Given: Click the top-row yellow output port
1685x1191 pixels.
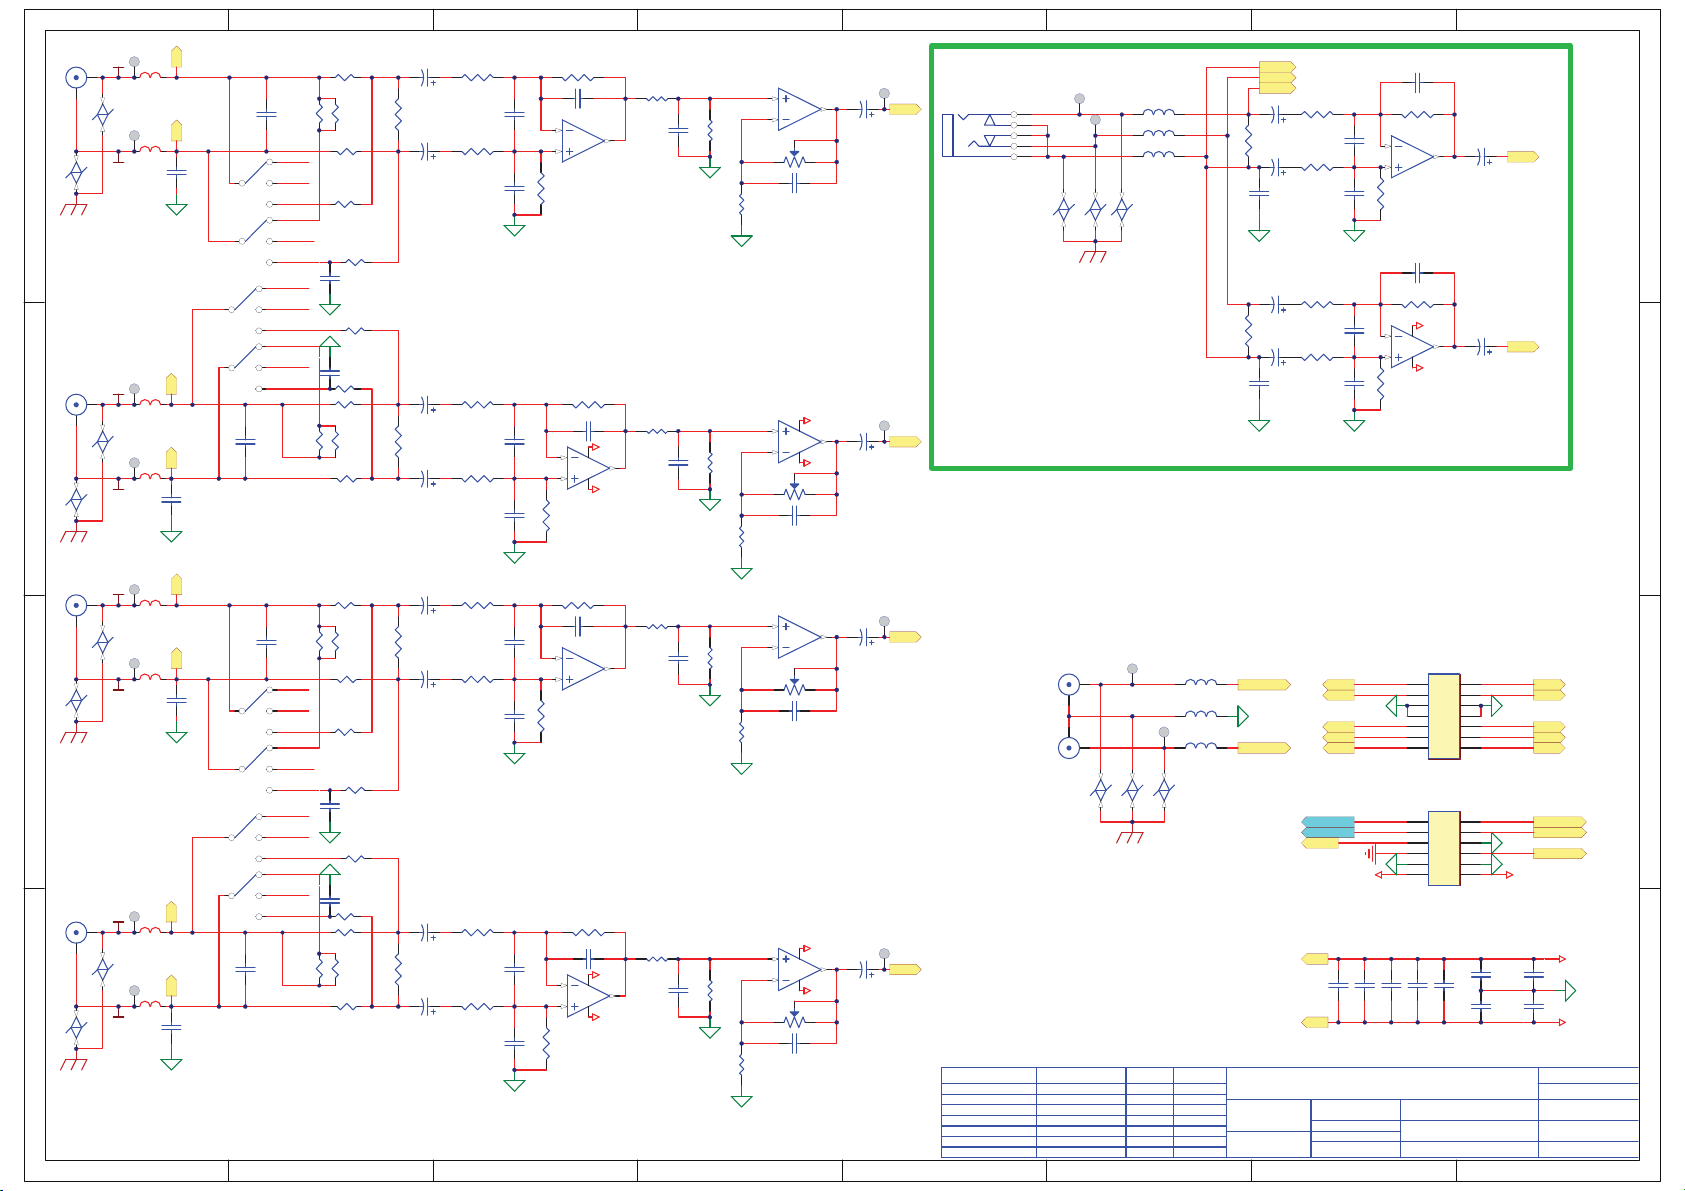Looking at the screenshot, I should (x=905, y=109).
